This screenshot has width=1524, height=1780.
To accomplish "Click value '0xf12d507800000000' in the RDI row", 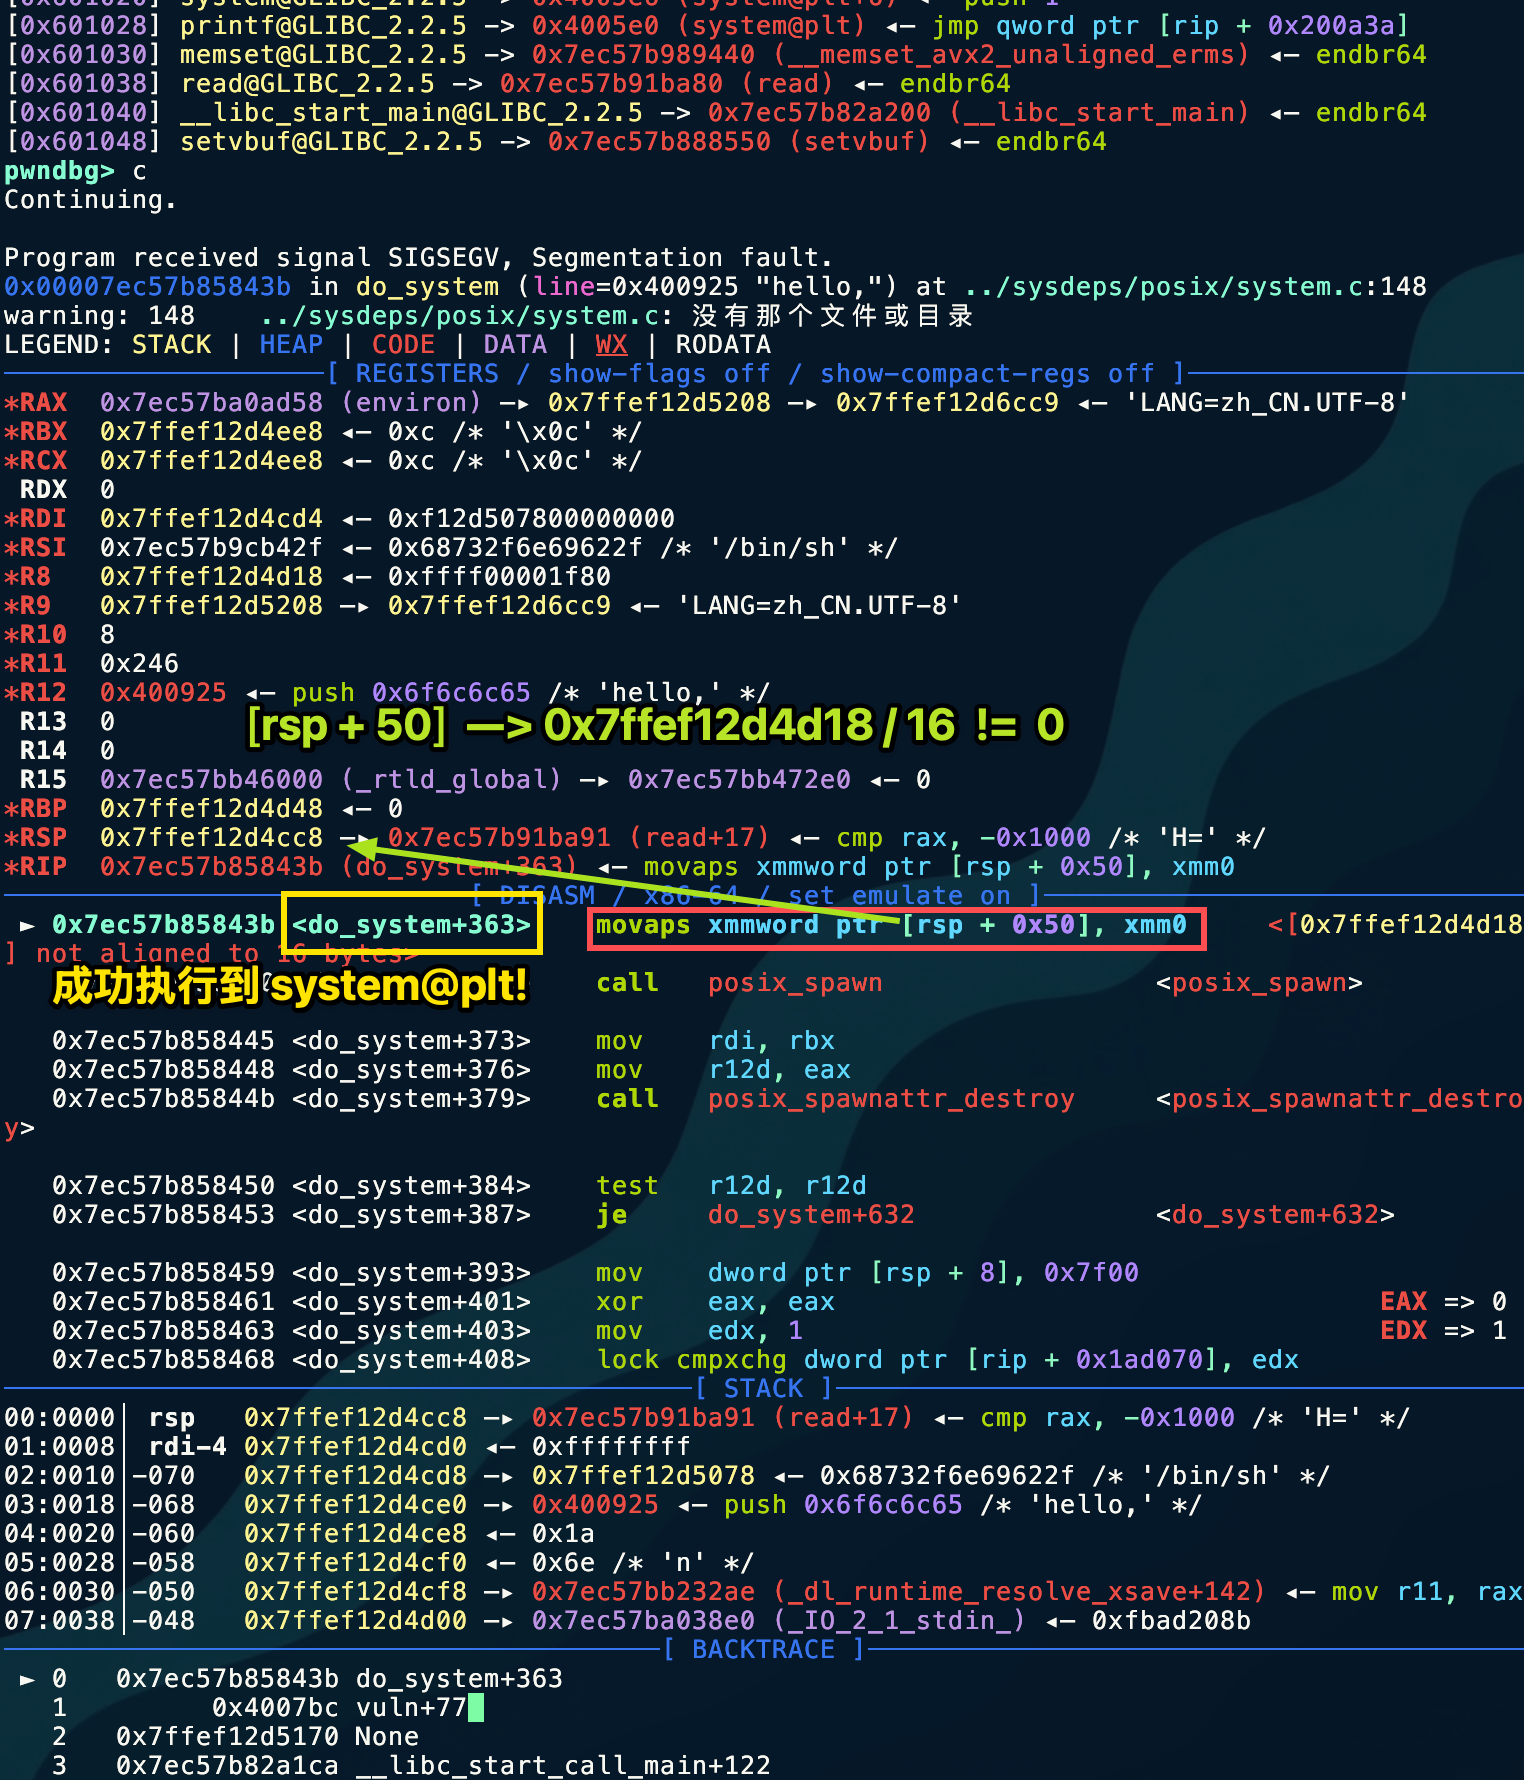I will 531,519.
